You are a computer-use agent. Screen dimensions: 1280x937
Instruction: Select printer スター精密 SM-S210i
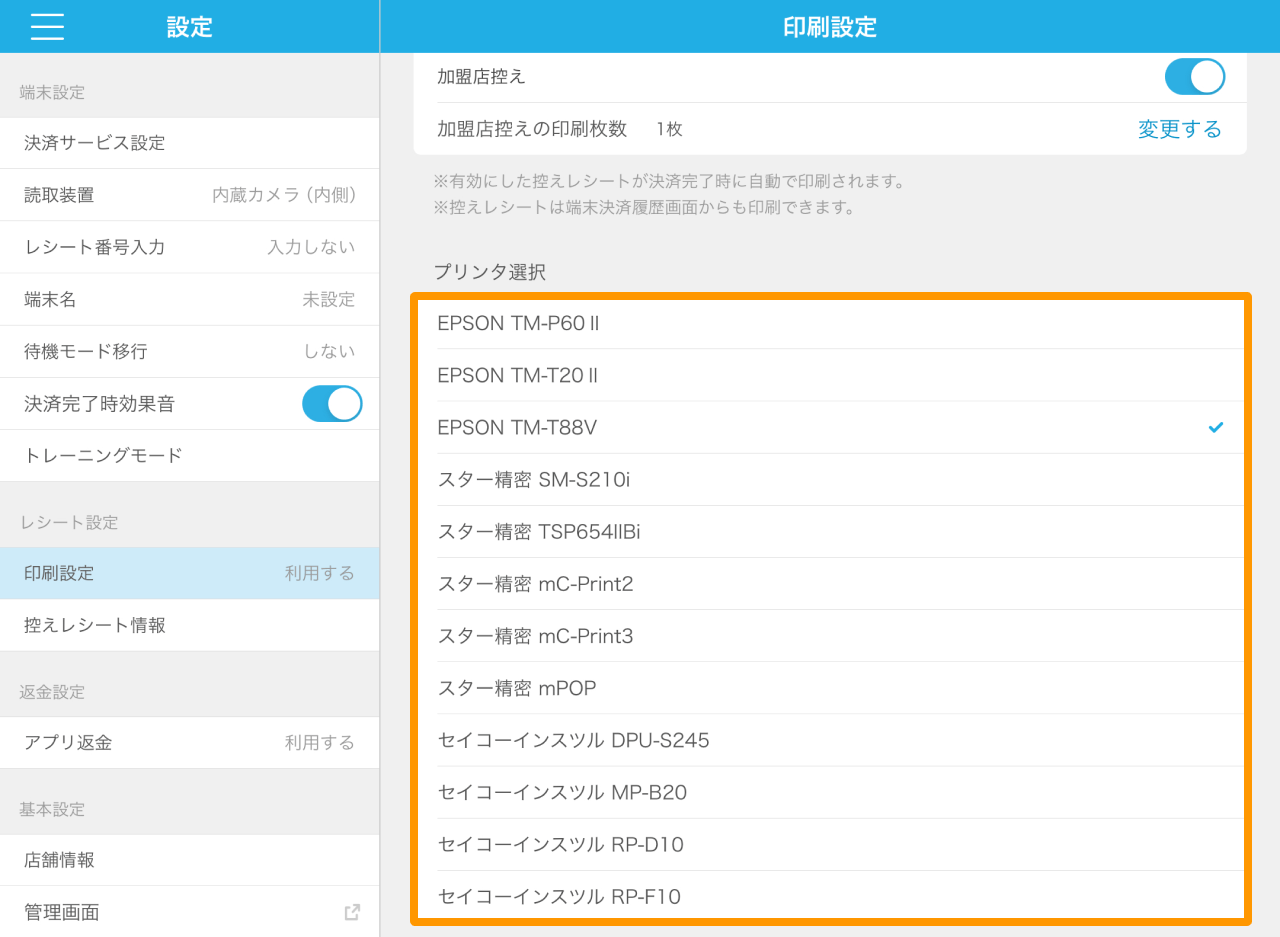[x=830, y=479]
